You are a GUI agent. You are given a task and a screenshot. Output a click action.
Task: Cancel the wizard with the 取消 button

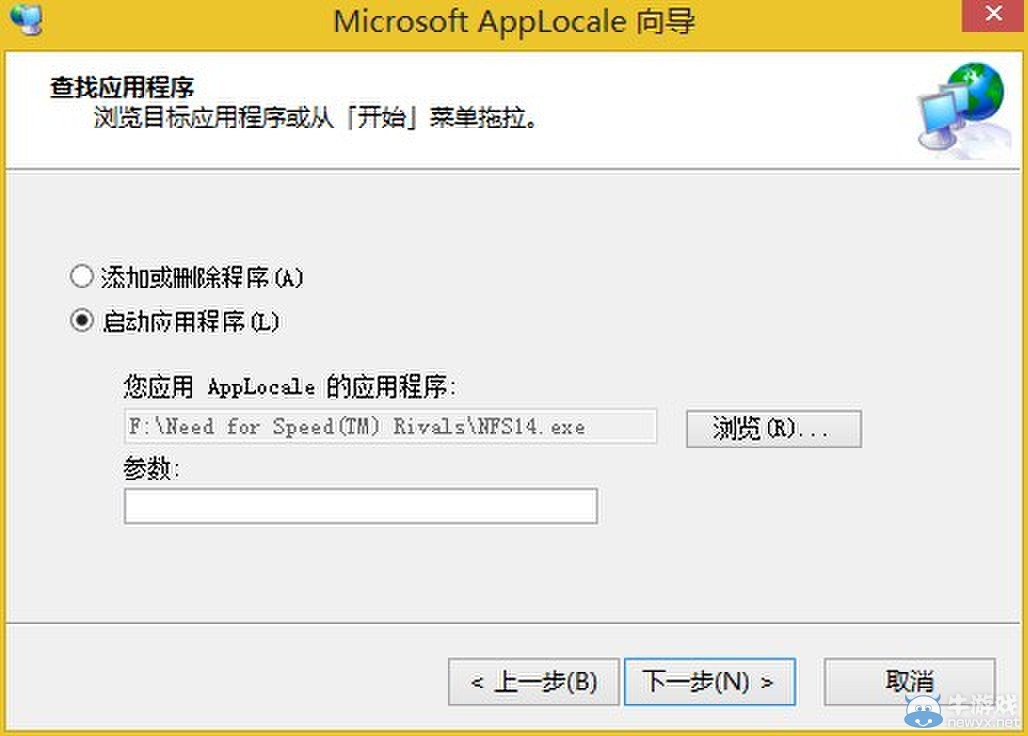[909, 682]
